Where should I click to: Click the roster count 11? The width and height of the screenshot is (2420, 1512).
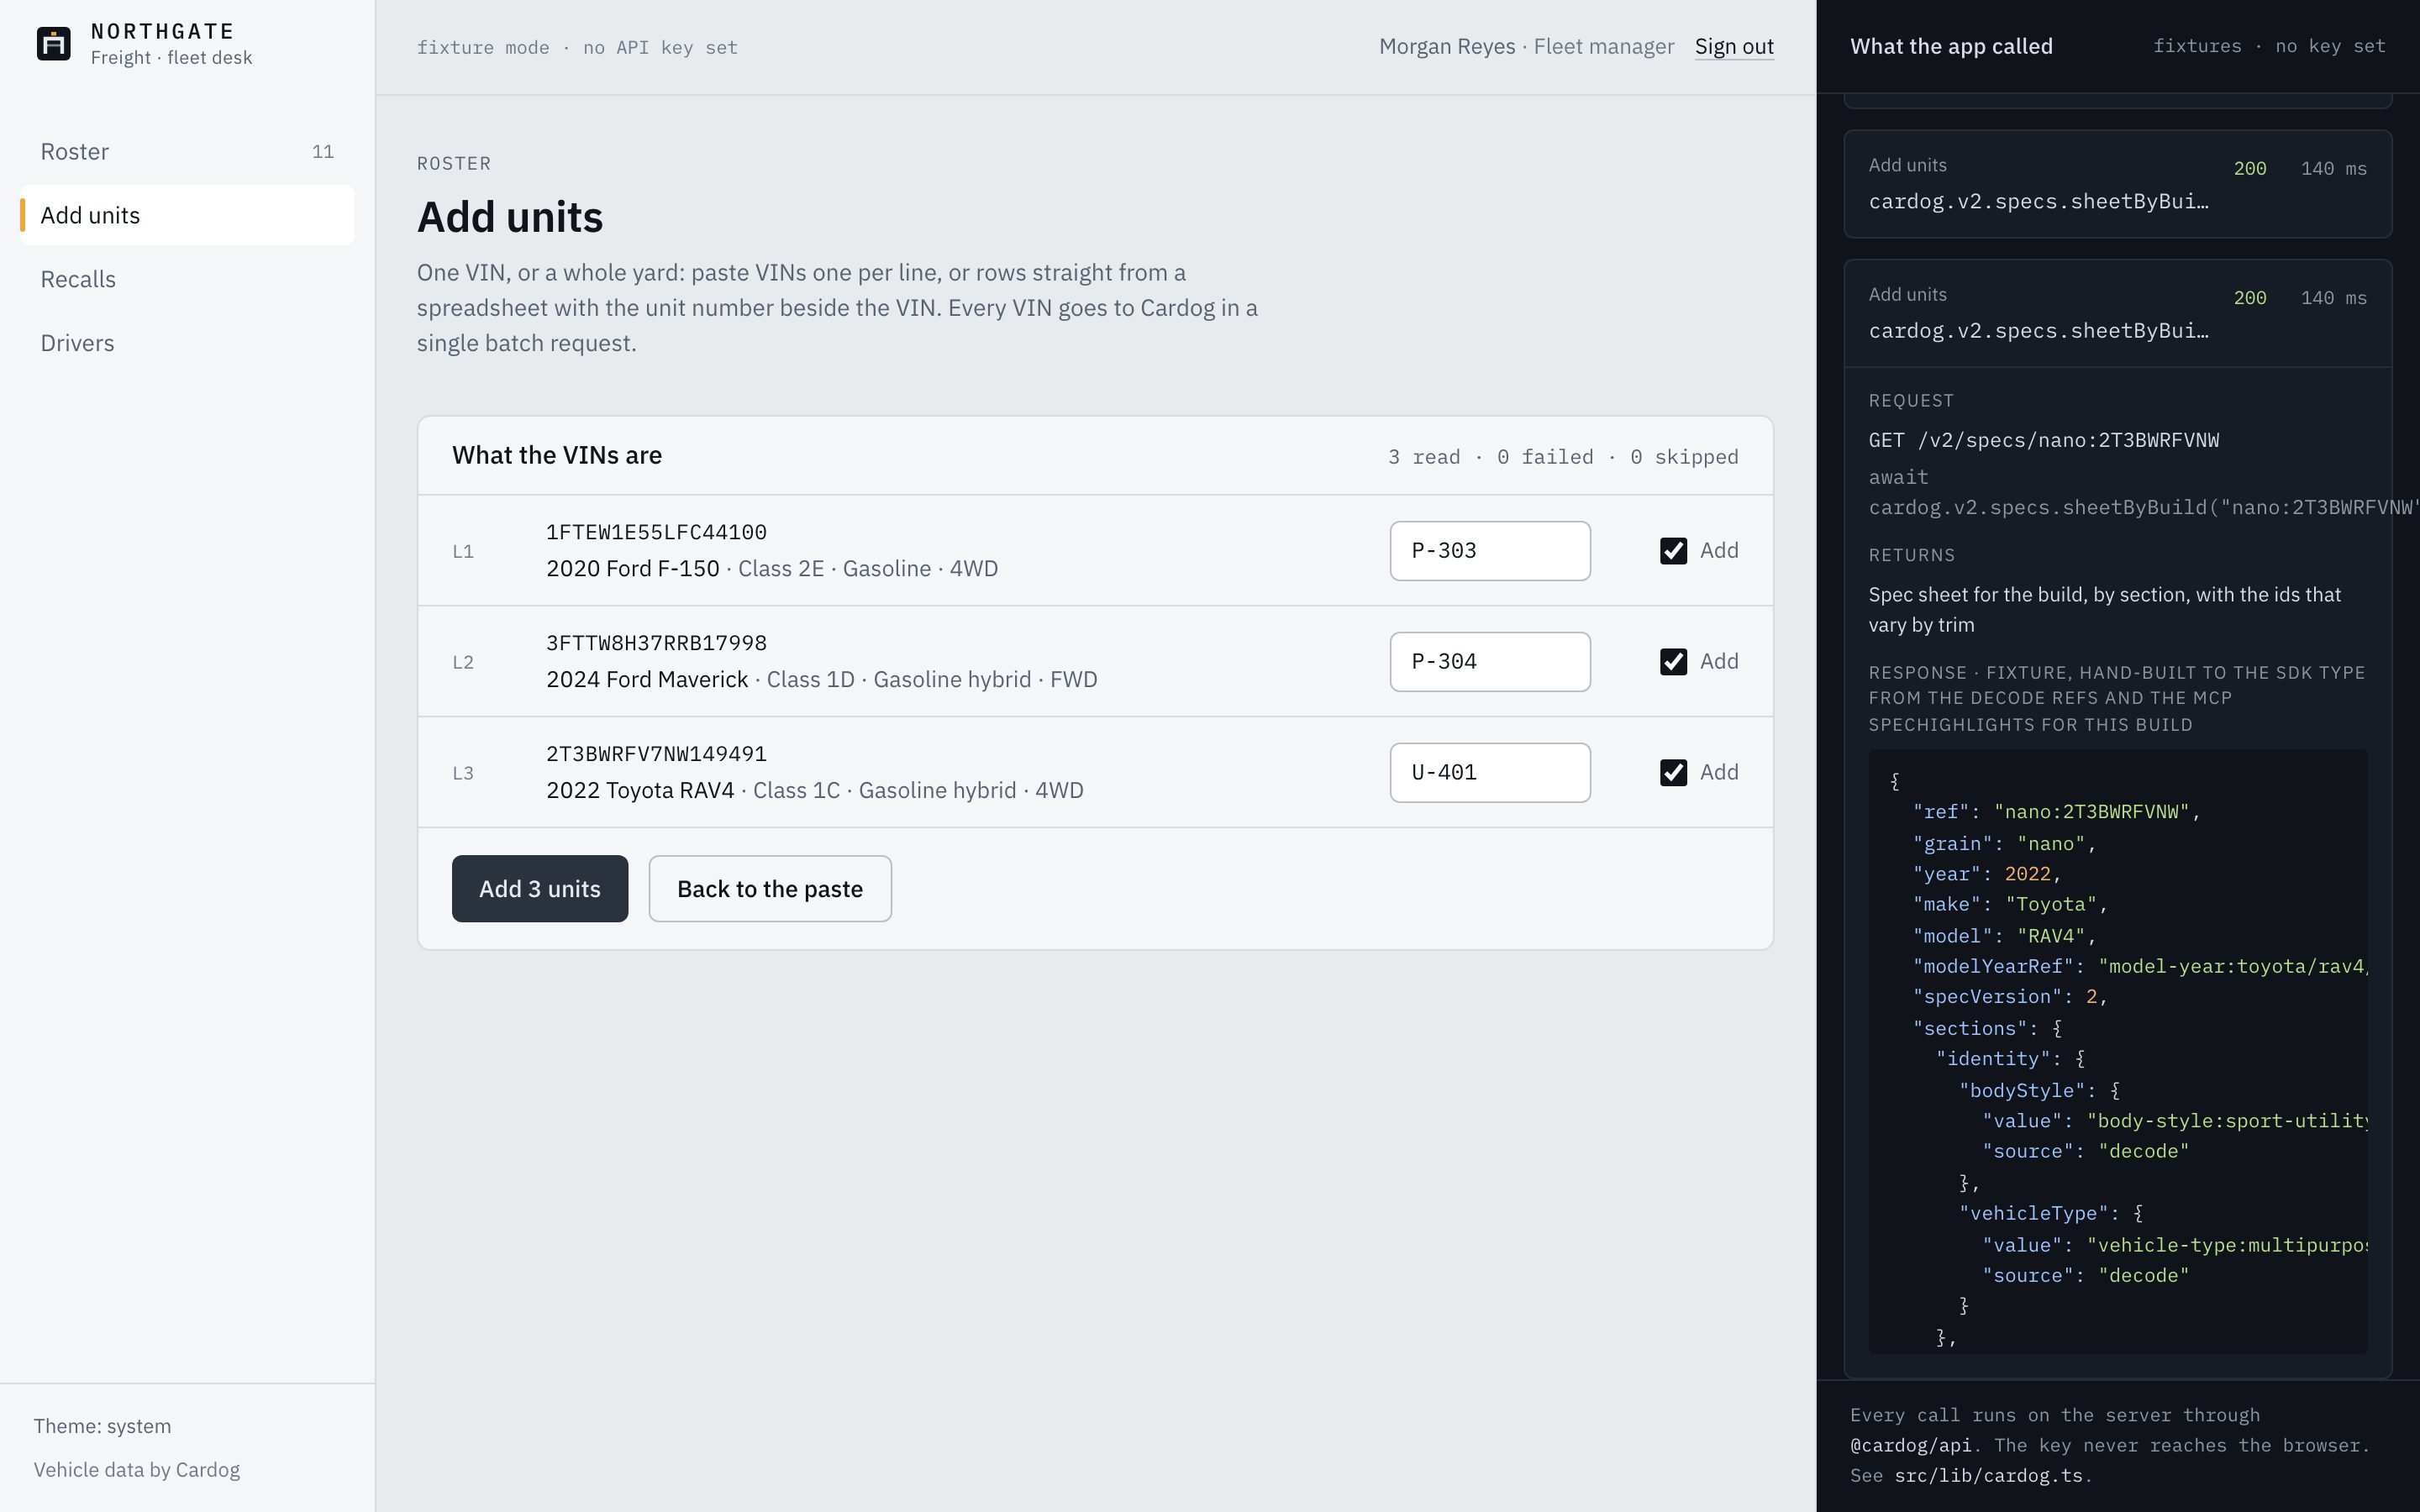pos(322,152)
